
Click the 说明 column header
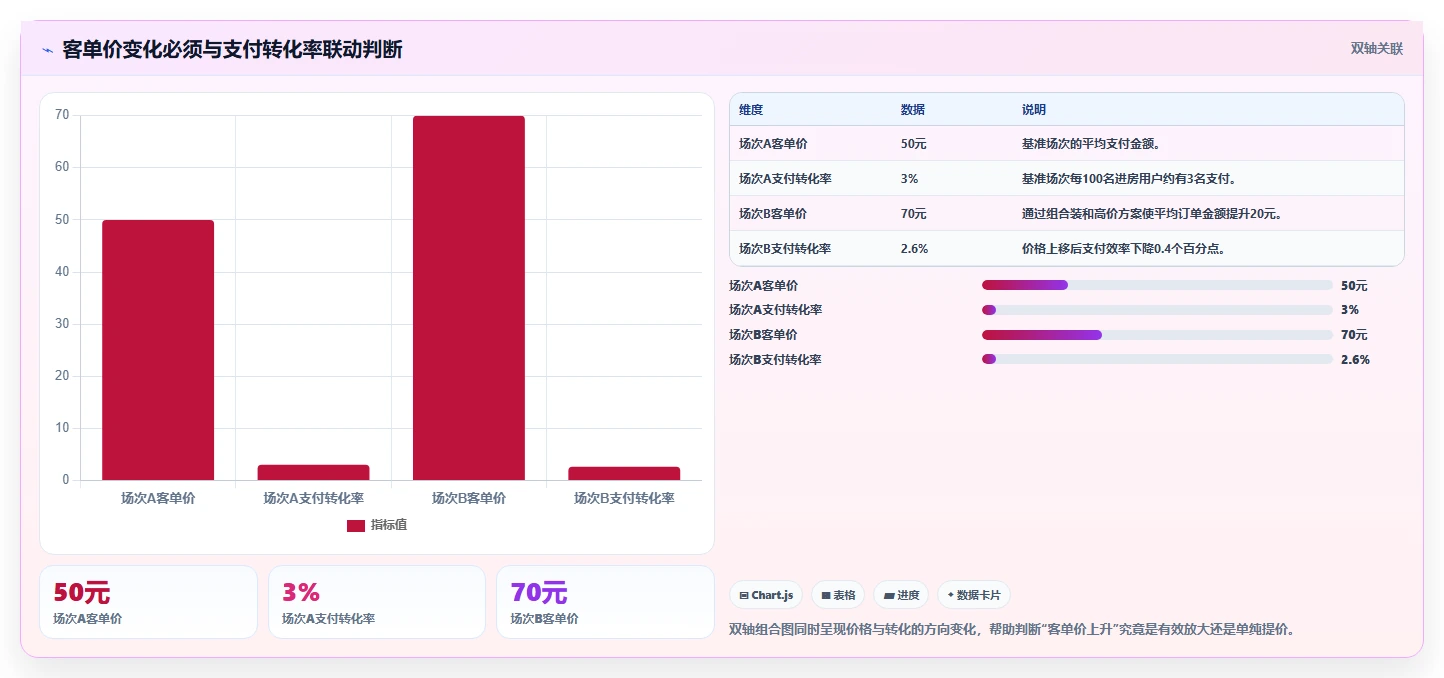click(1034, 110)
